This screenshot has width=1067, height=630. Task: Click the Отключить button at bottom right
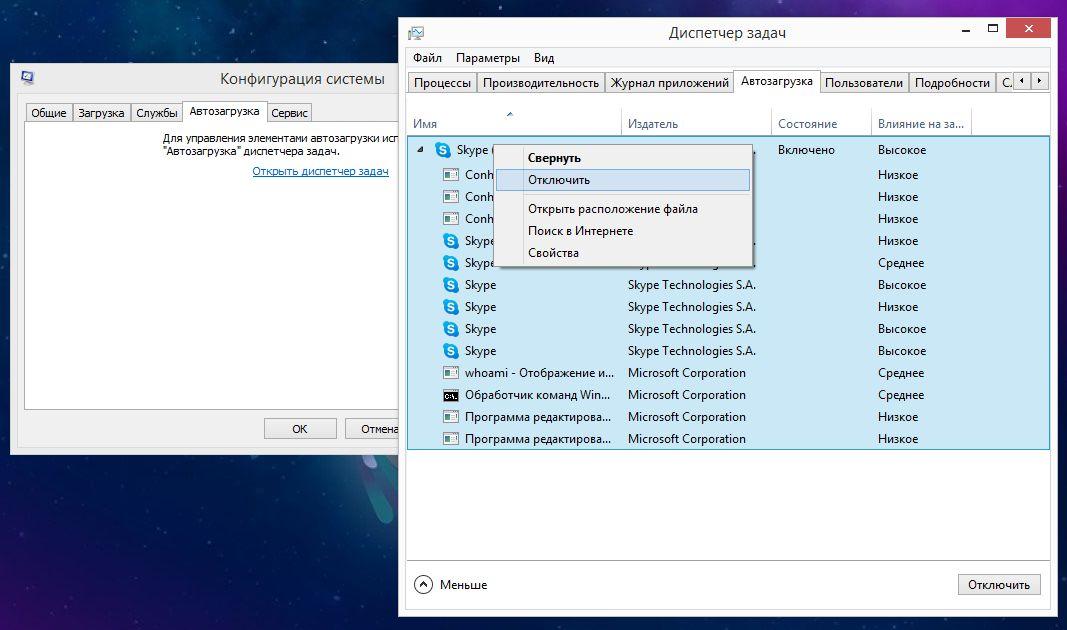click(999, 584)
